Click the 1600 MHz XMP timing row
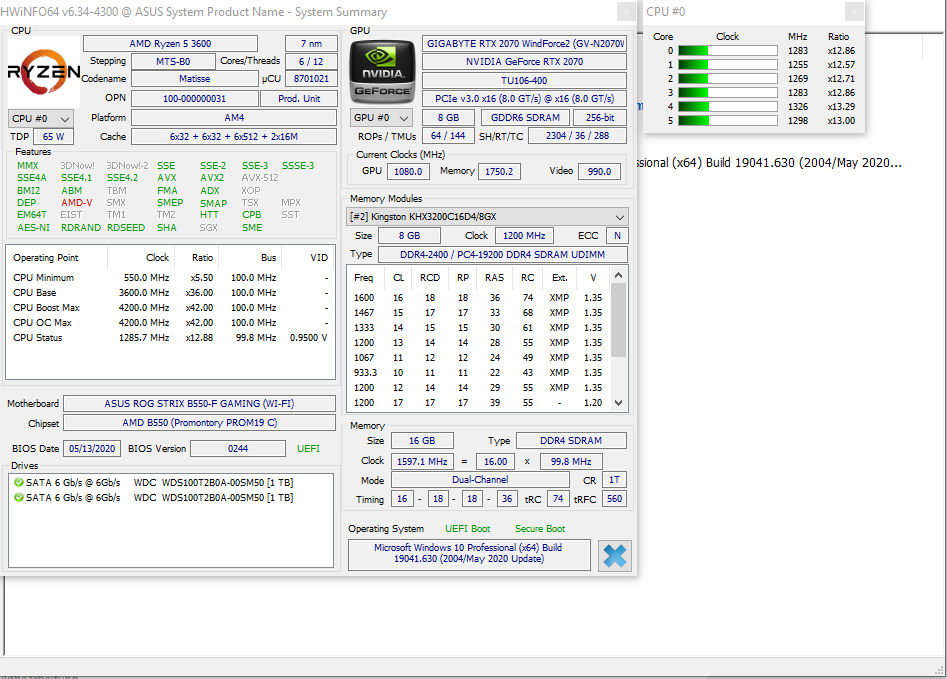 [x=478, y=298]
